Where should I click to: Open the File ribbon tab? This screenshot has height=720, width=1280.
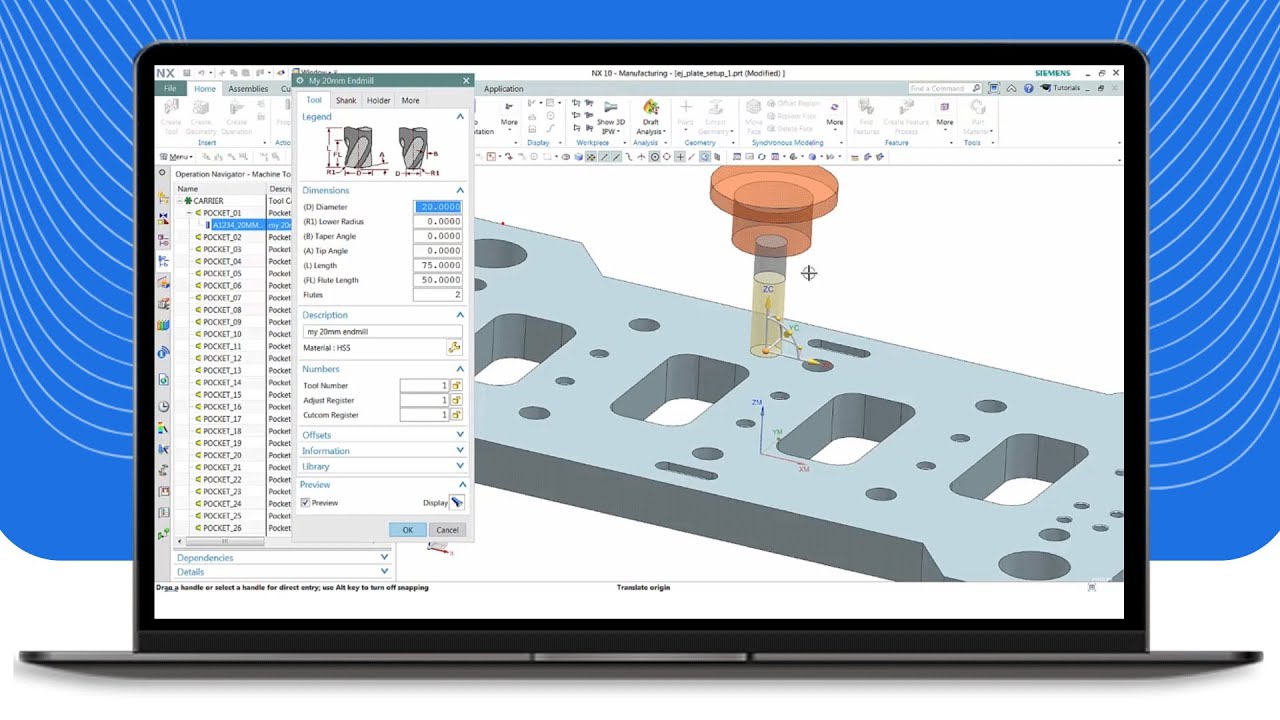pos(171,88)
